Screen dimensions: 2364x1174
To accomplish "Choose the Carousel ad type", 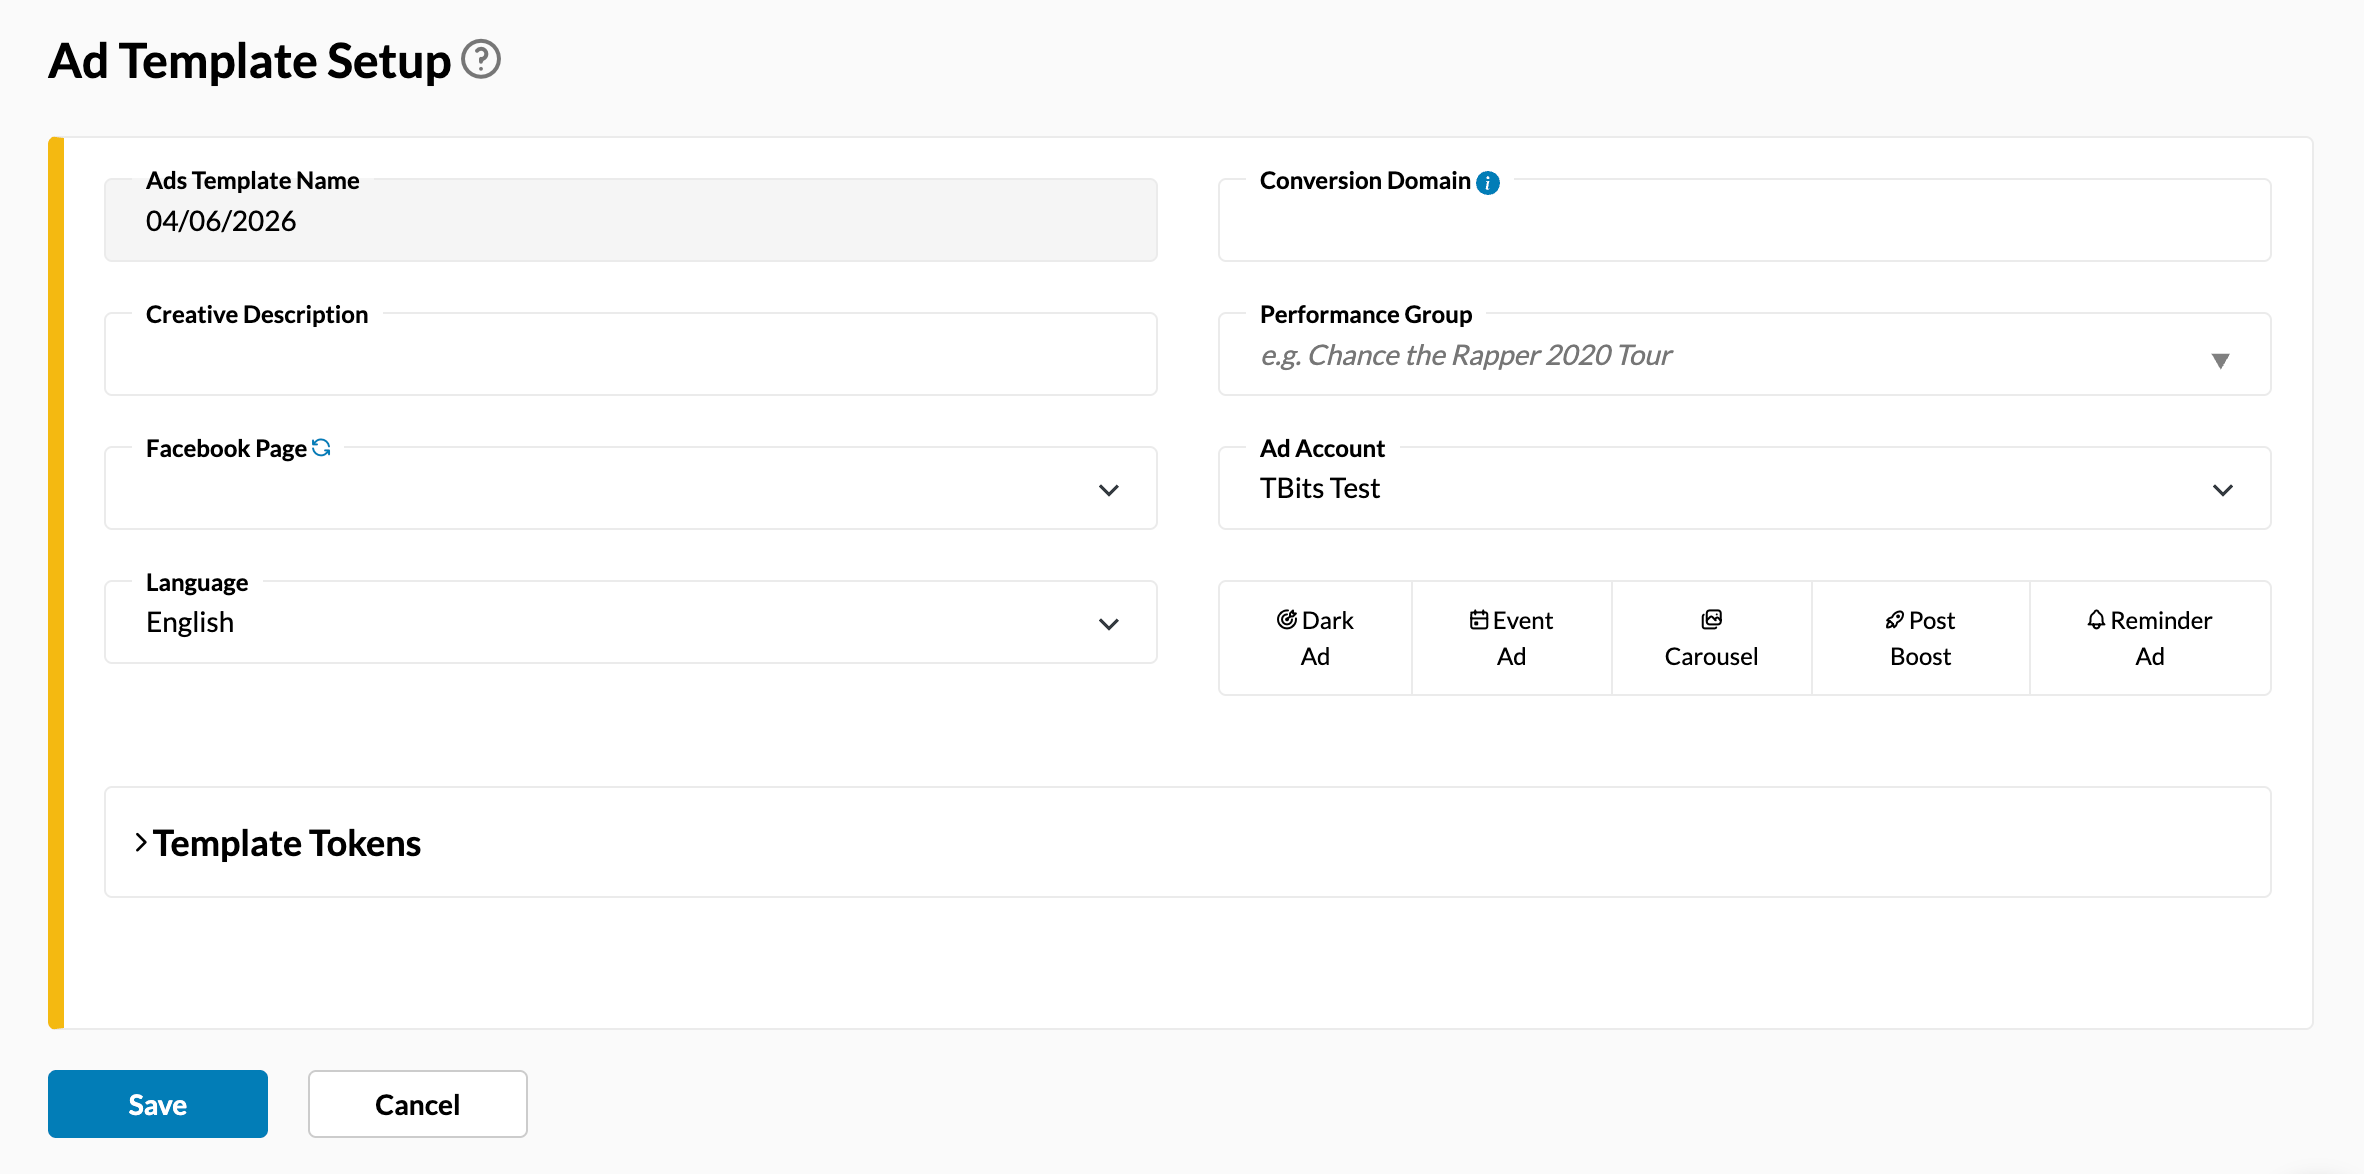I will pos(1711,638).
